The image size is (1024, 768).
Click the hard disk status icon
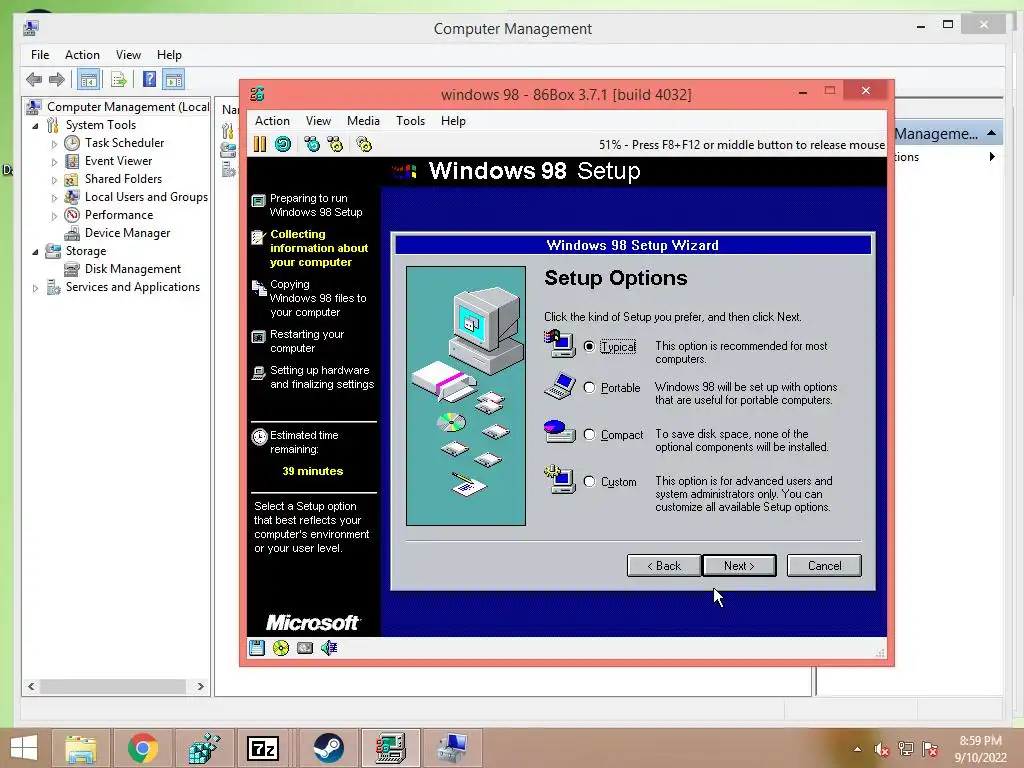point(304,648)
